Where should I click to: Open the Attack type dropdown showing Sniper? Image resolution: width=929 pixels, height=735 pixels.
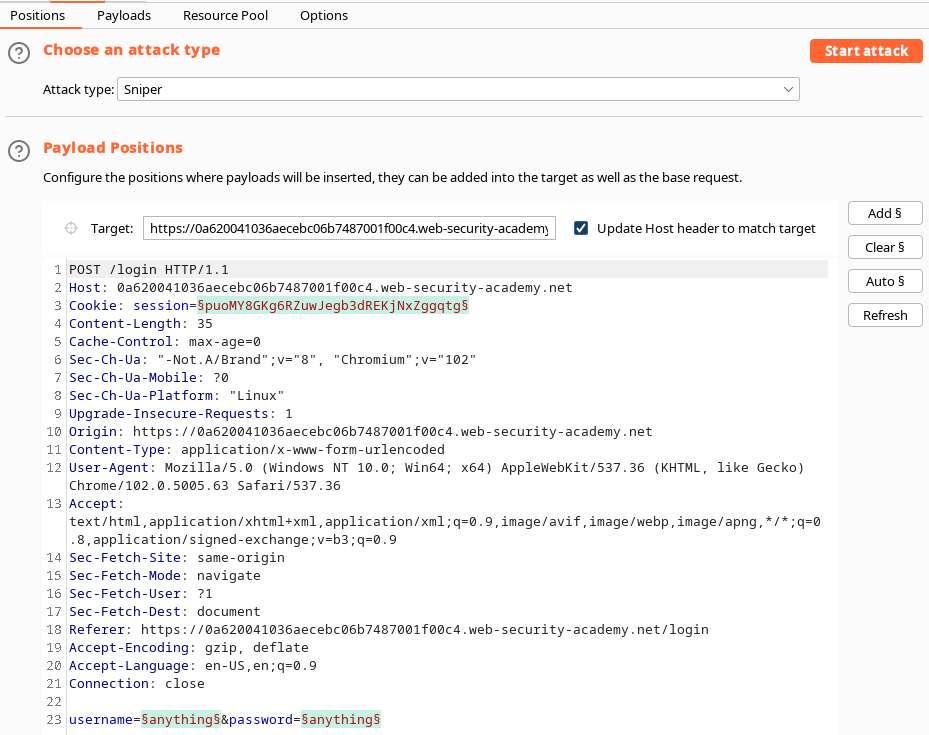click(458, 89)
